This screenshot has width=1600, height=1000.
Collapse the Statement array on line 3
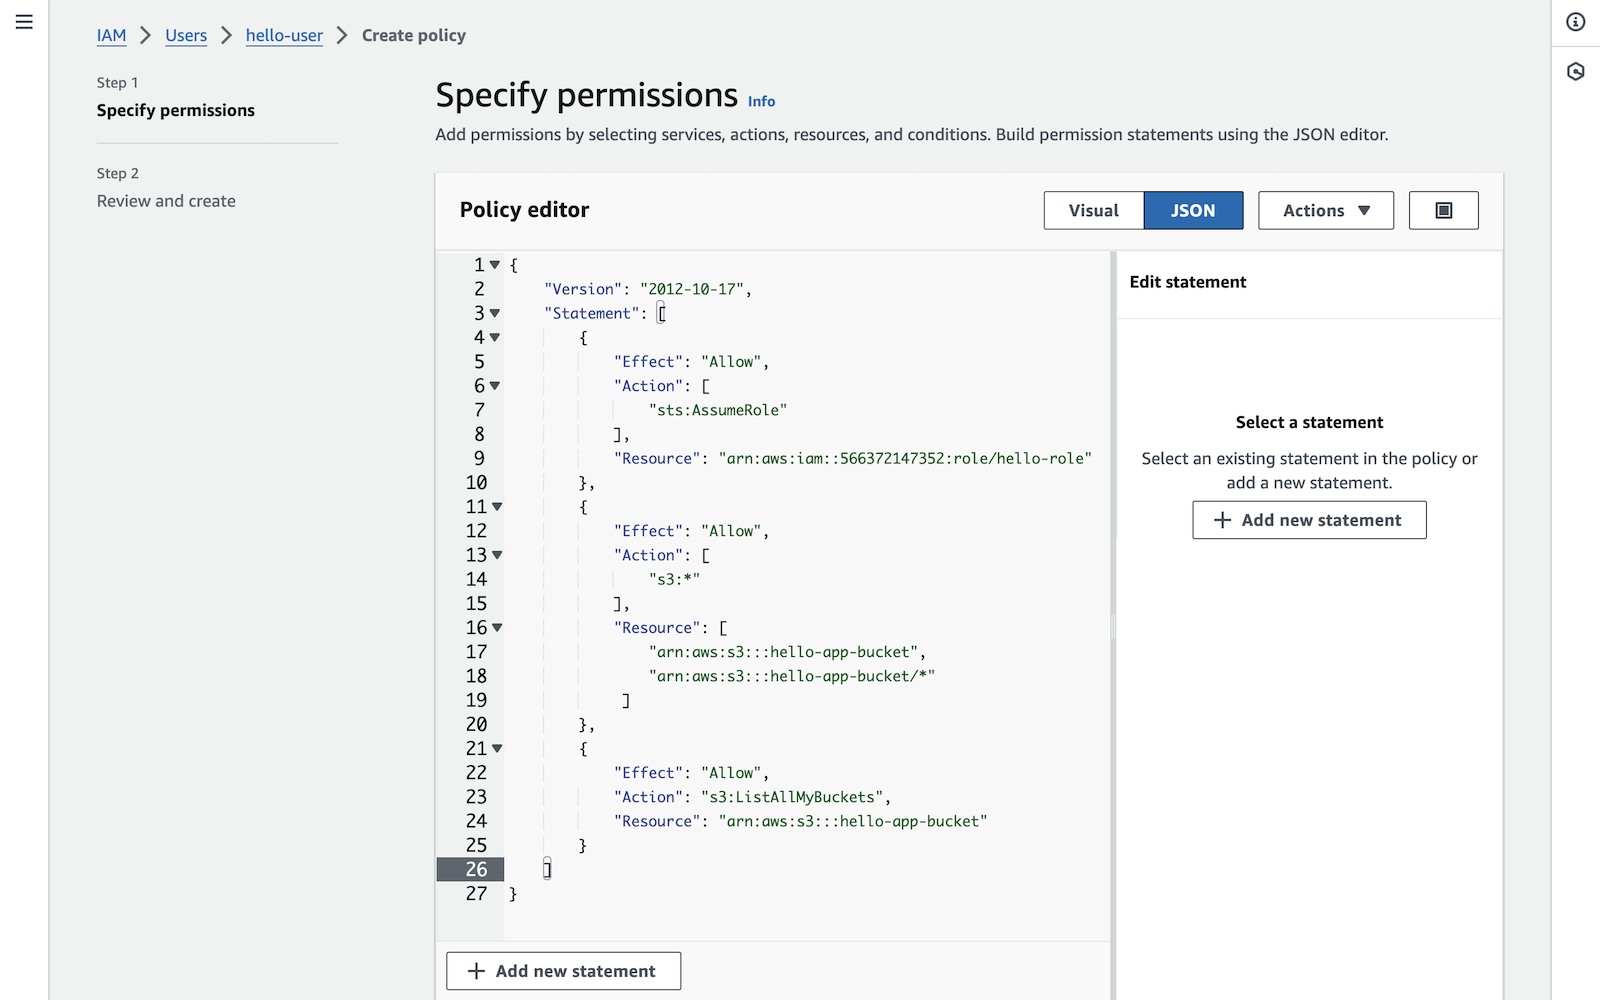coord(495,313)
